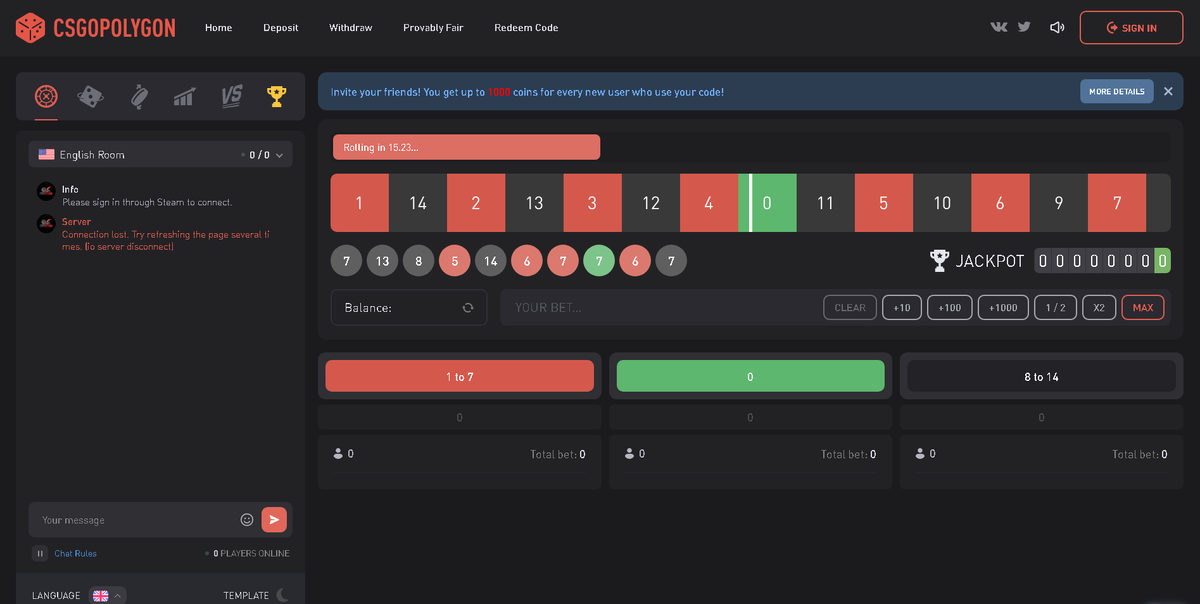Click the dark 13 history ball
This screenshot has height=604, width=1200.
pos(383,261)
